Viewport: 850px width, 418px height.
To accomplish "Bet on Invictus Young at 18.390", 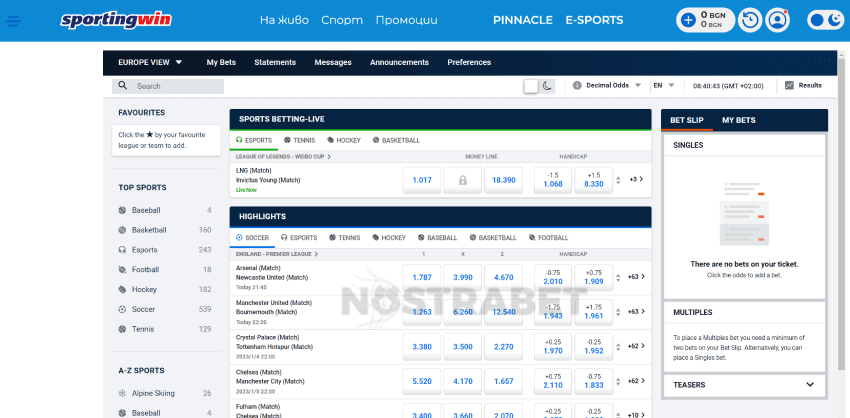I will pyautogui.click(x=504, y=180).
